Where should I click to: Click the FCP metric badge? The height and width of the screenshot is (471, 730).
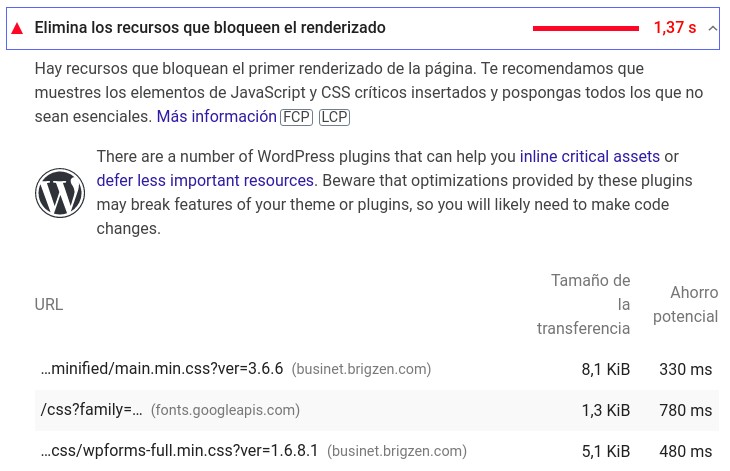pos(297,117)
